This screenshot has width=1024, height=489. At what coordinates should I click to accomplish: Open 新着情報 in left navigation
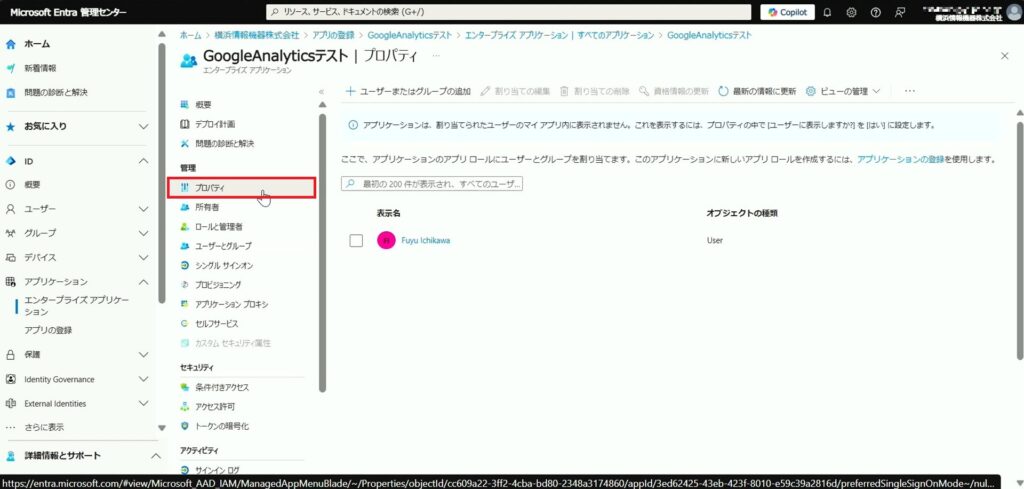tap(40, 68)
